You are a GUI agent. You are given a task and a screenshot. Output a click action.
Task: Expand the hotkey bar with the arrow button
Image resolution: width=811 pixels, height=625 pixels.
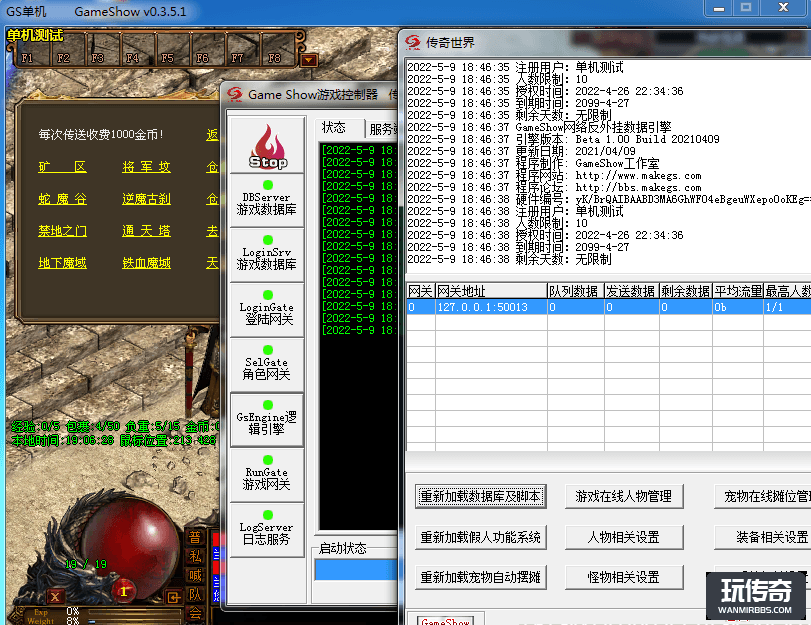tap(308, 61)
